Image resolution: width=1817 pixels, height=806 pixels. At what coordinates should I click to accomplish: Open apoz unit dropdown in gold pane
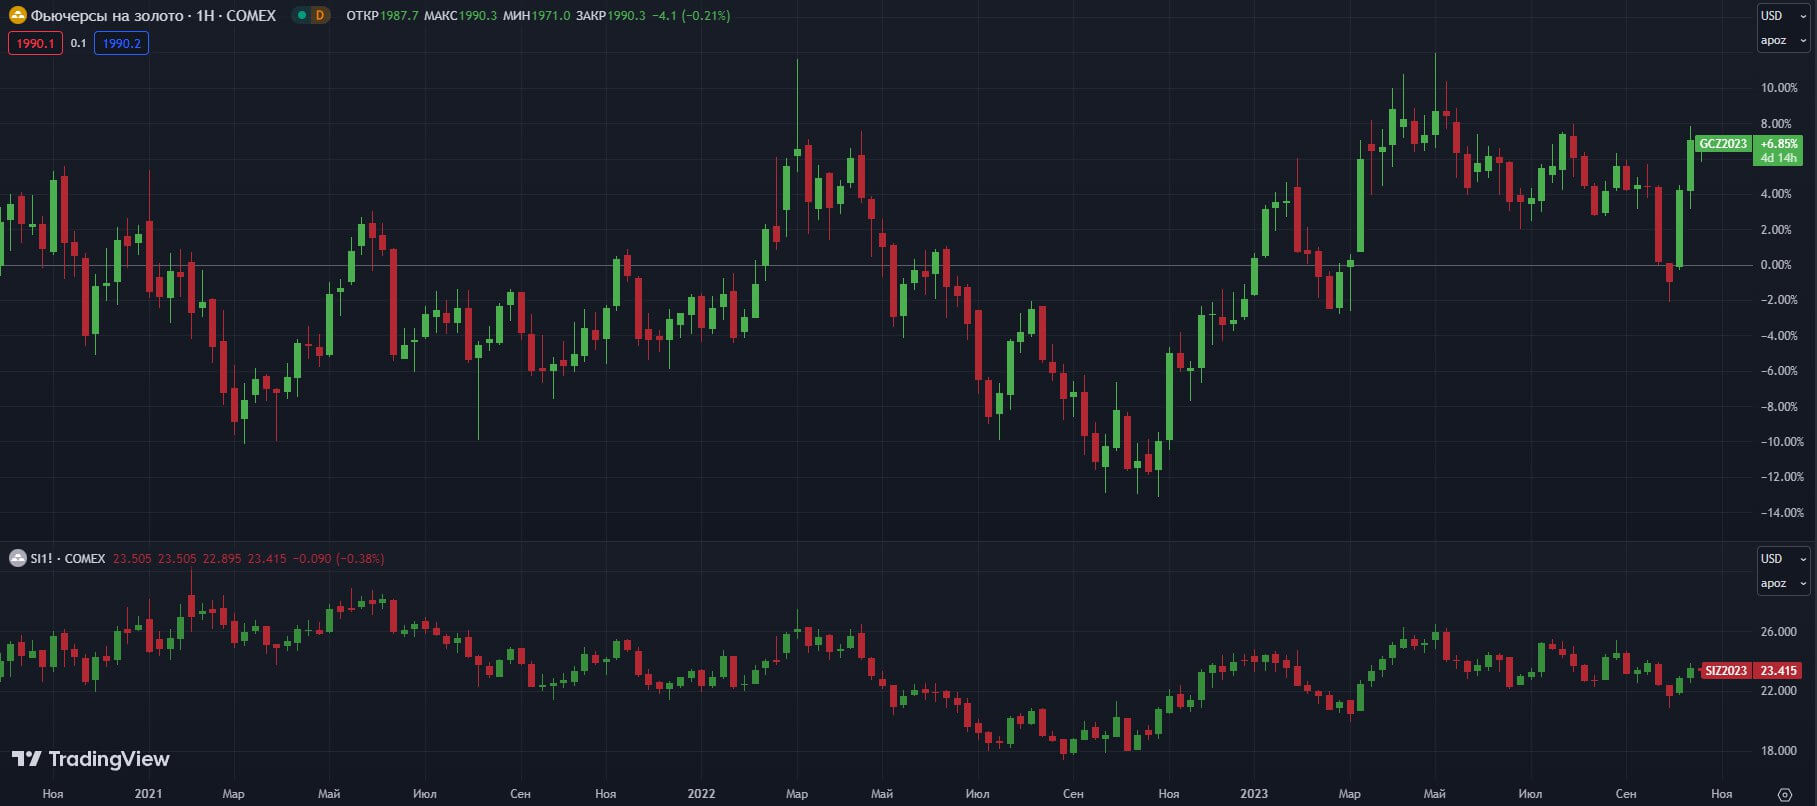pyautogui.click(x=1784, y=41)
